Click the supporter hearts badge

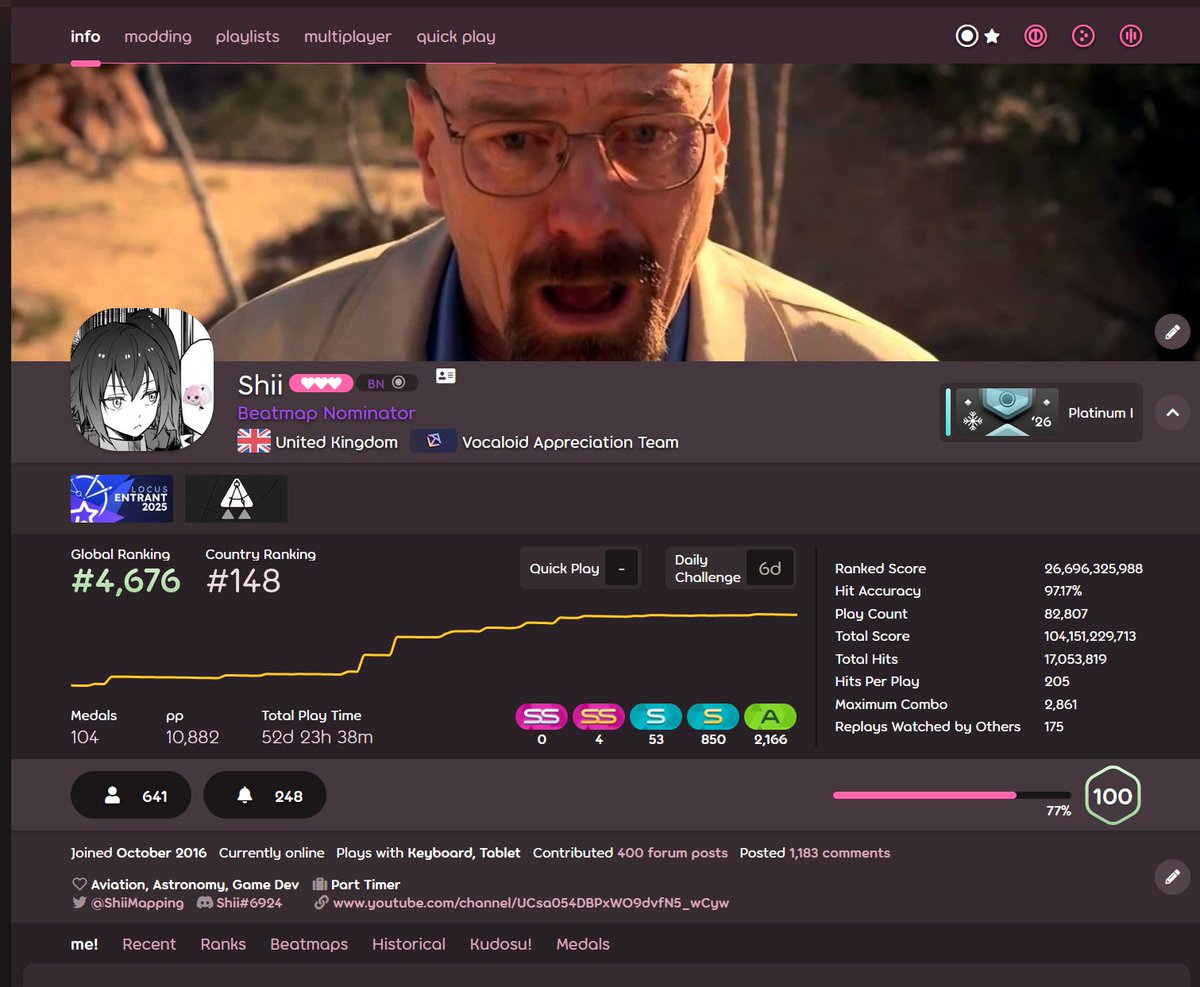[x=321, y=383]
